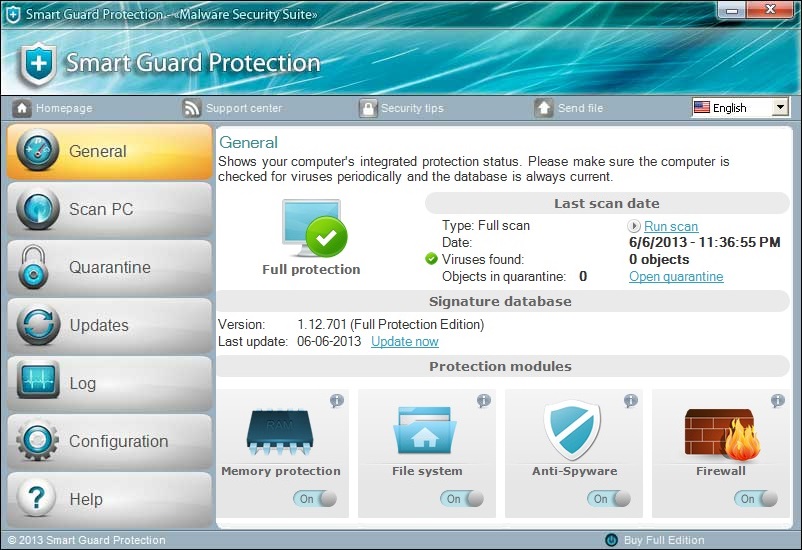Open the Quarantine section

(109, 267)
